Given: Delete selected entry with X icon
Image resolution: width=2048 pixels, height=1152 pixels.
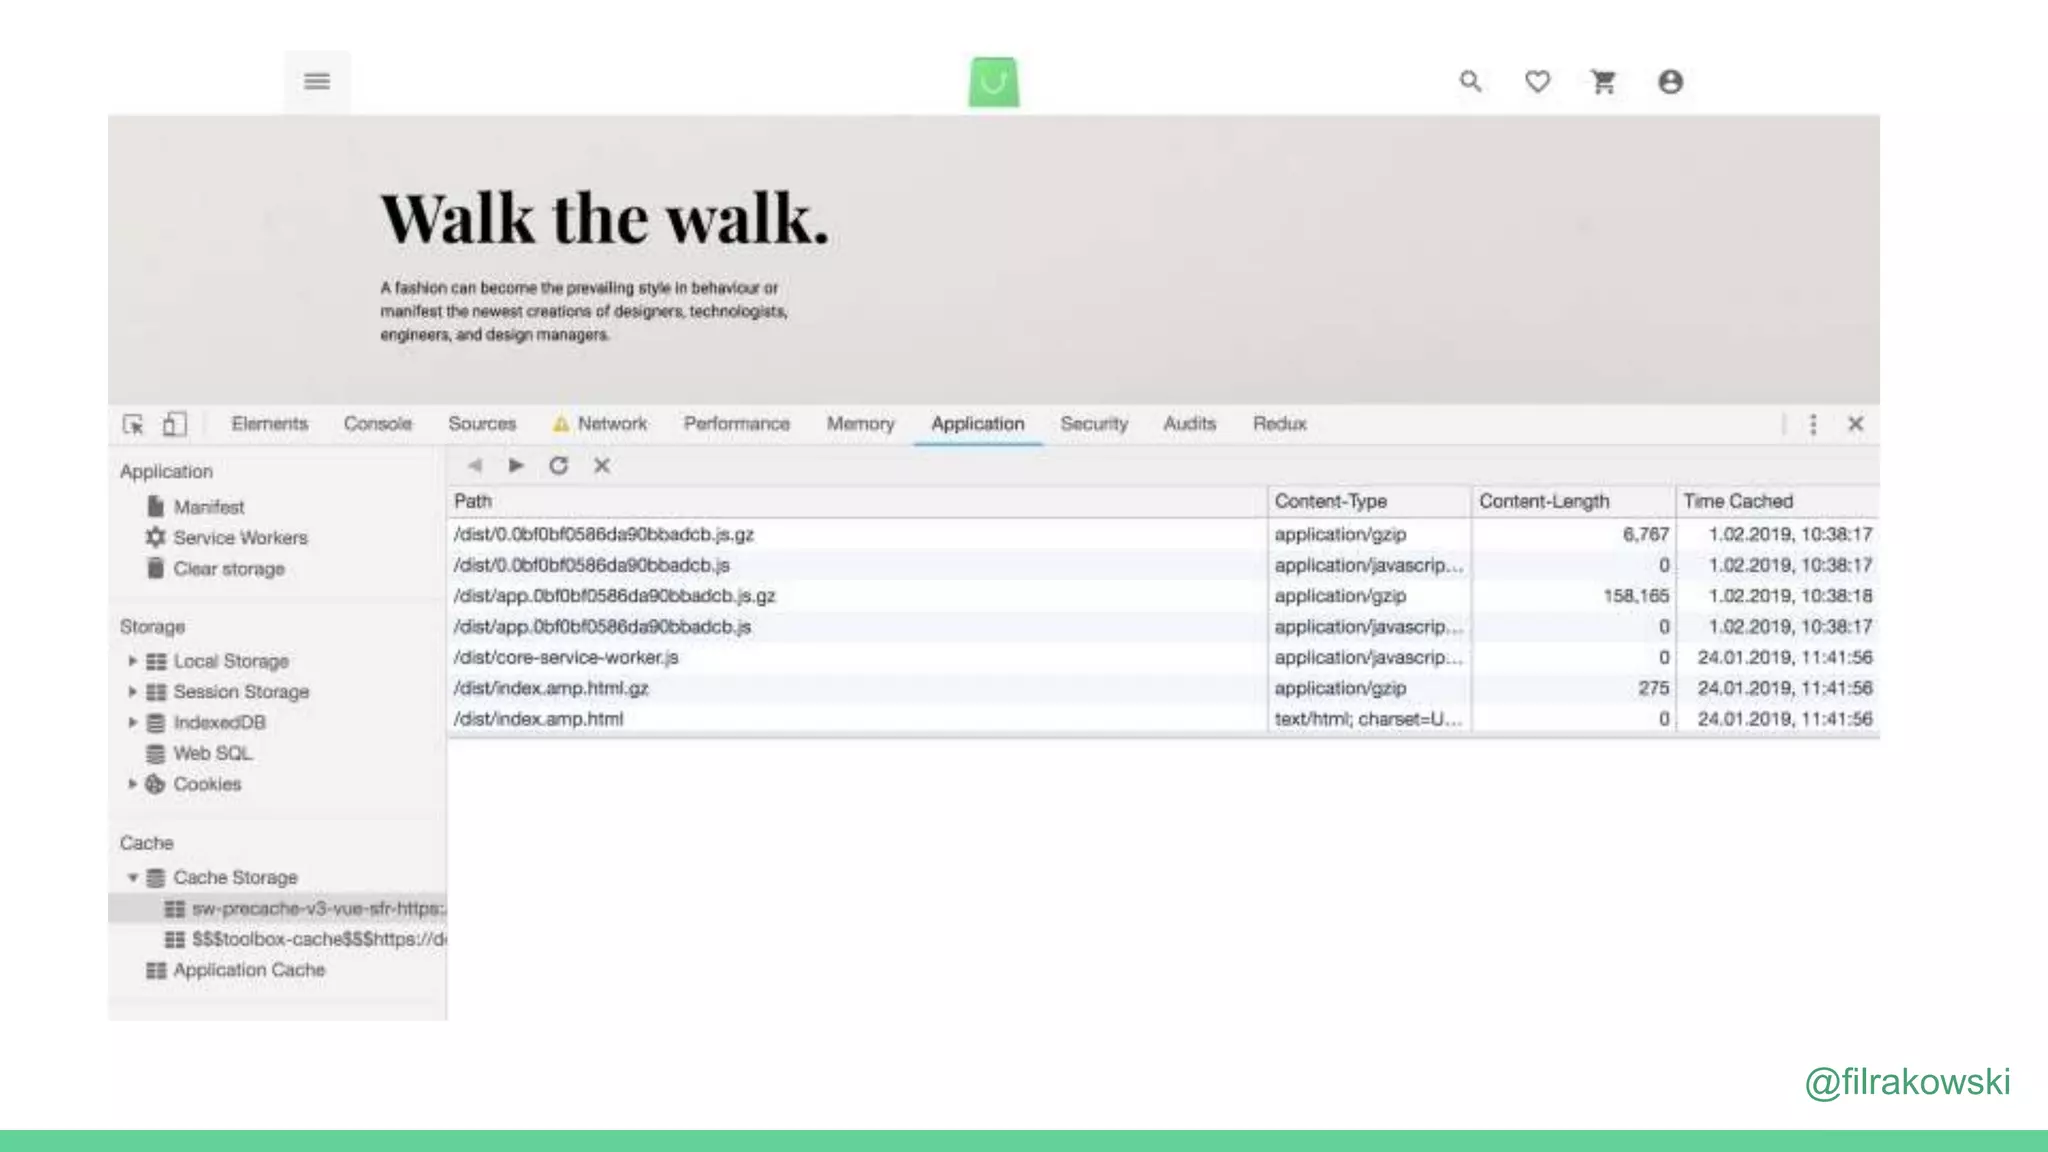Looking at the screenshot, I should [x=602, y=465].
